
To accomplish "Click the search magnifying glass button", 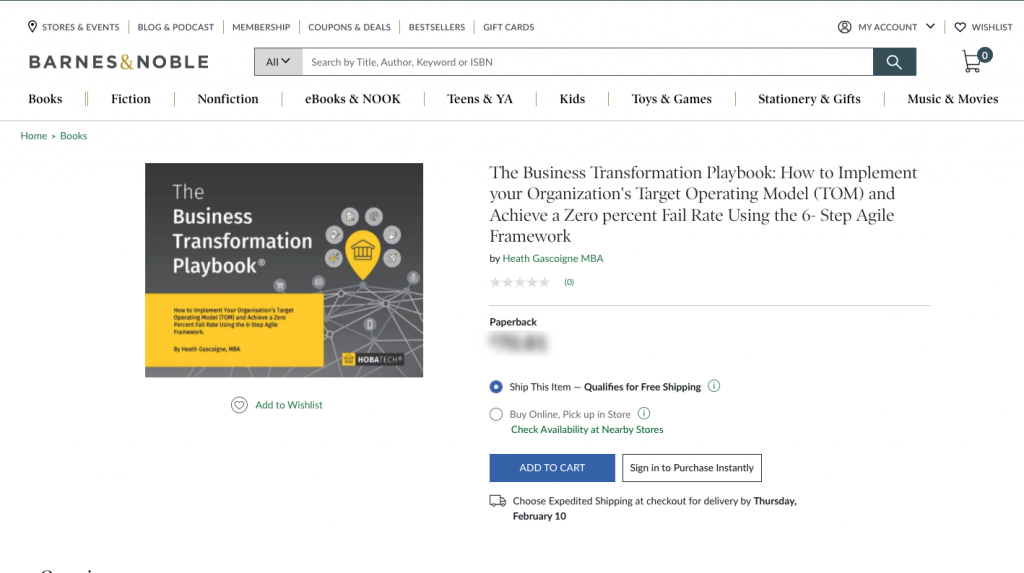I will (x=894, y=62).
